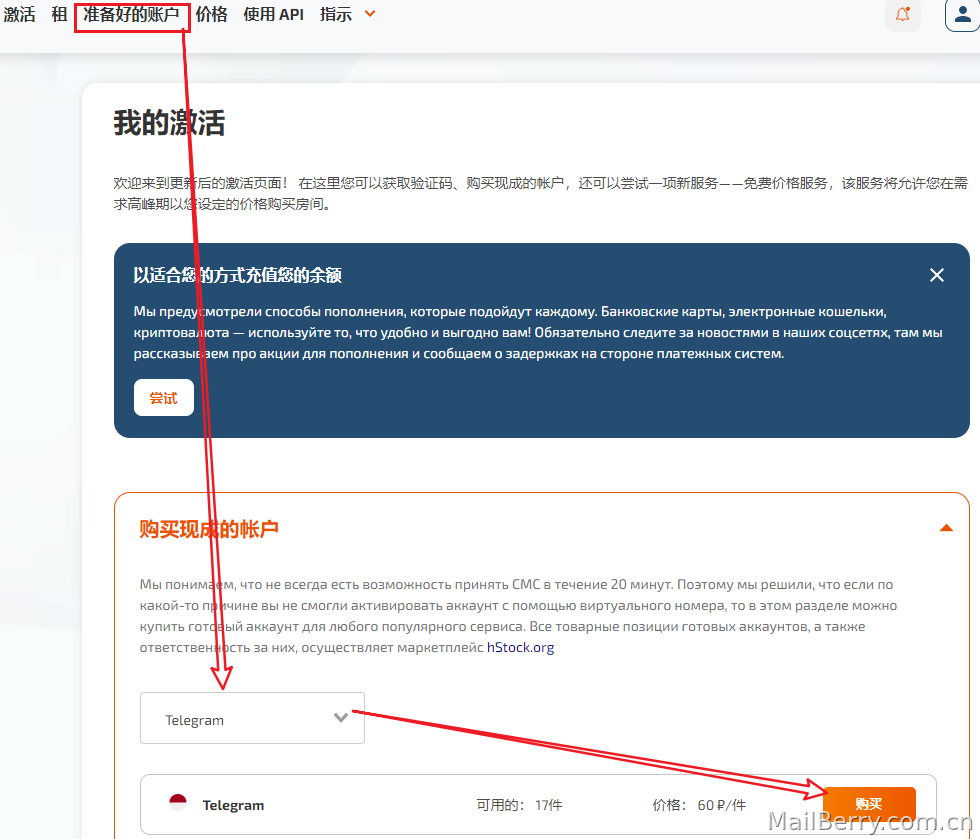Open the 准备好的账户 menu item
This screenshot has width=980, height=839.
(131, 14)
